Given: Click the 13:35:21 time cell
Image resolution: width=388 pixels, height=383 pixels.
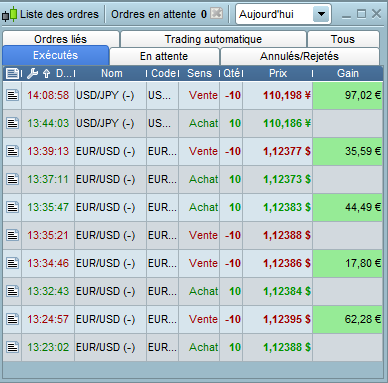Looking at the screenshot, I should [48, 235].
